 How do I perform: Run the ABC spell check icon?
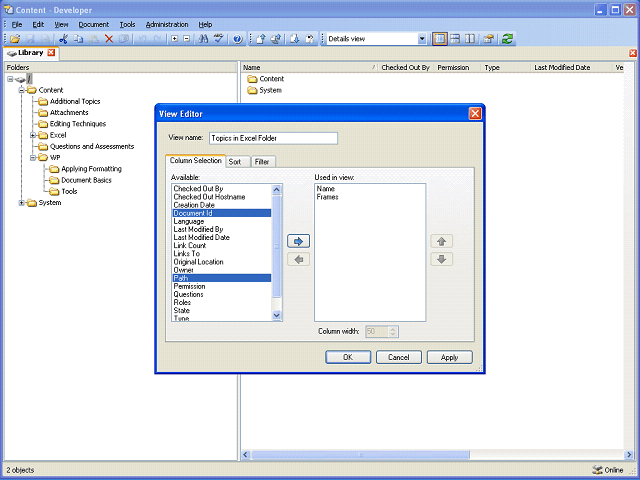[x=219, y=39]
